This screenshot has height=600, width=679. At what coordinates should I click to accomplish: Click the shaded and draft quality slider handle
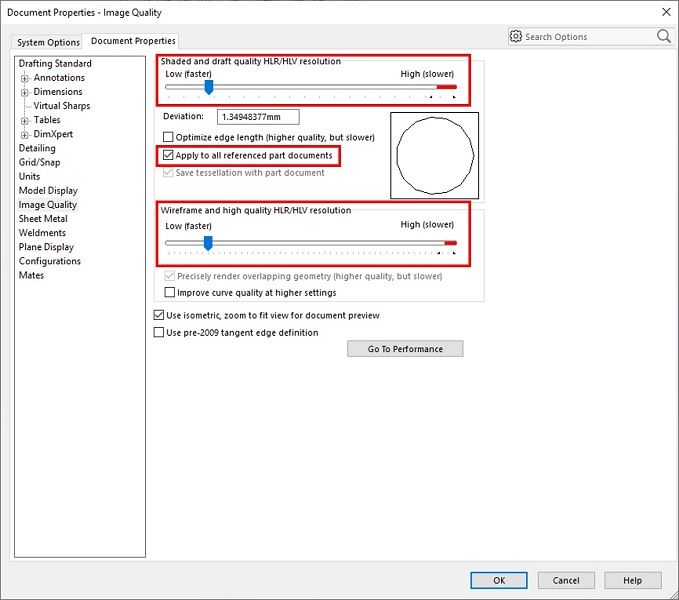tap(208, 88)
